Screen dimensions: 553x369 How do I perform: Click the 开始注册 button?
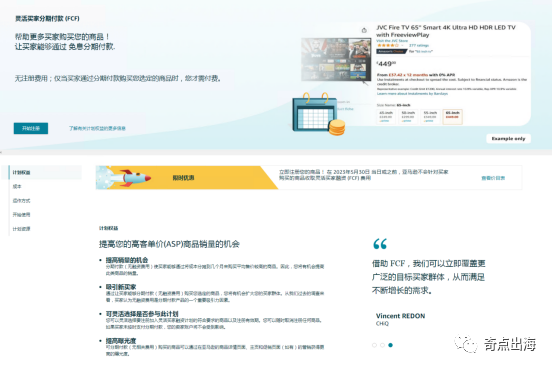pos(31,128)
